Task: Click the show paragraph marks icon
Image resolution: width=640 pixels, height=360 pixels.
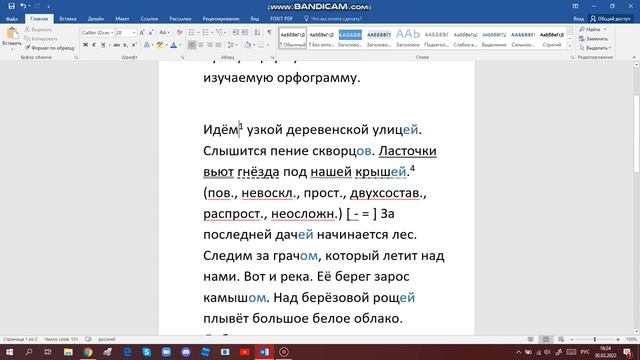Action: 269,32
